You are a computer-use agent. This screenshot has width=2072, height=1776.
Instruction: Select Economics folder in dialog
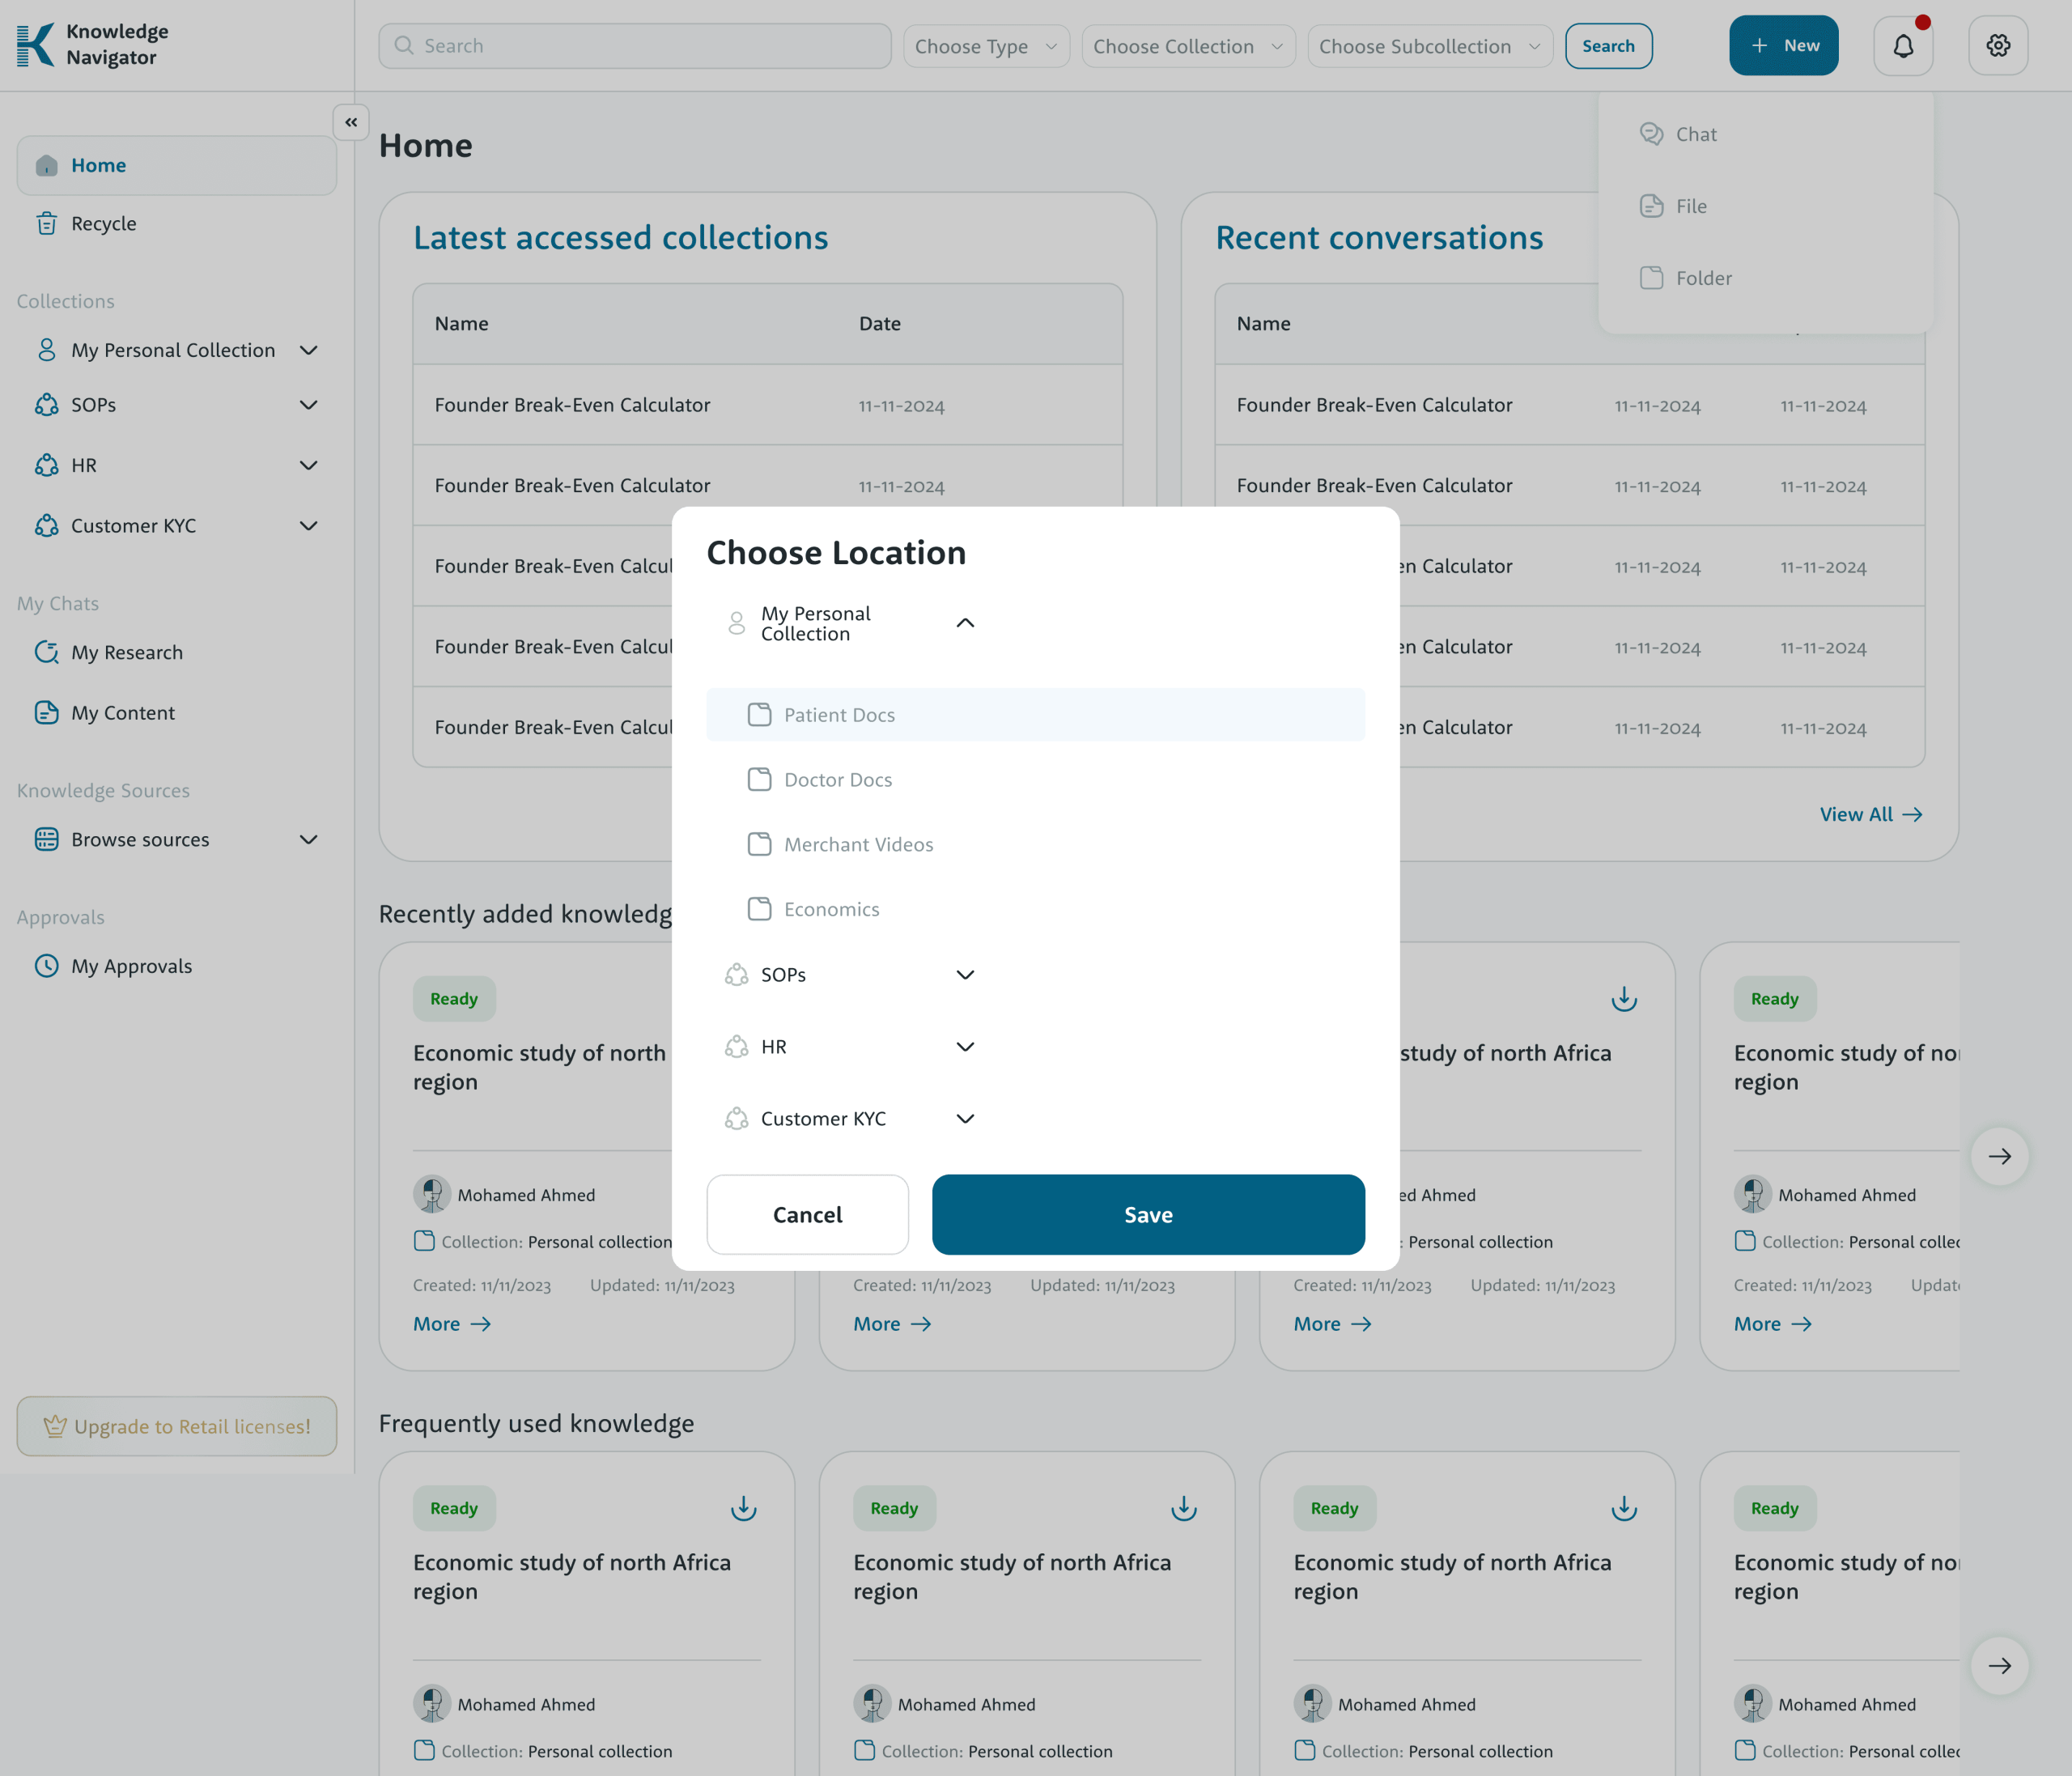[831, 909]
